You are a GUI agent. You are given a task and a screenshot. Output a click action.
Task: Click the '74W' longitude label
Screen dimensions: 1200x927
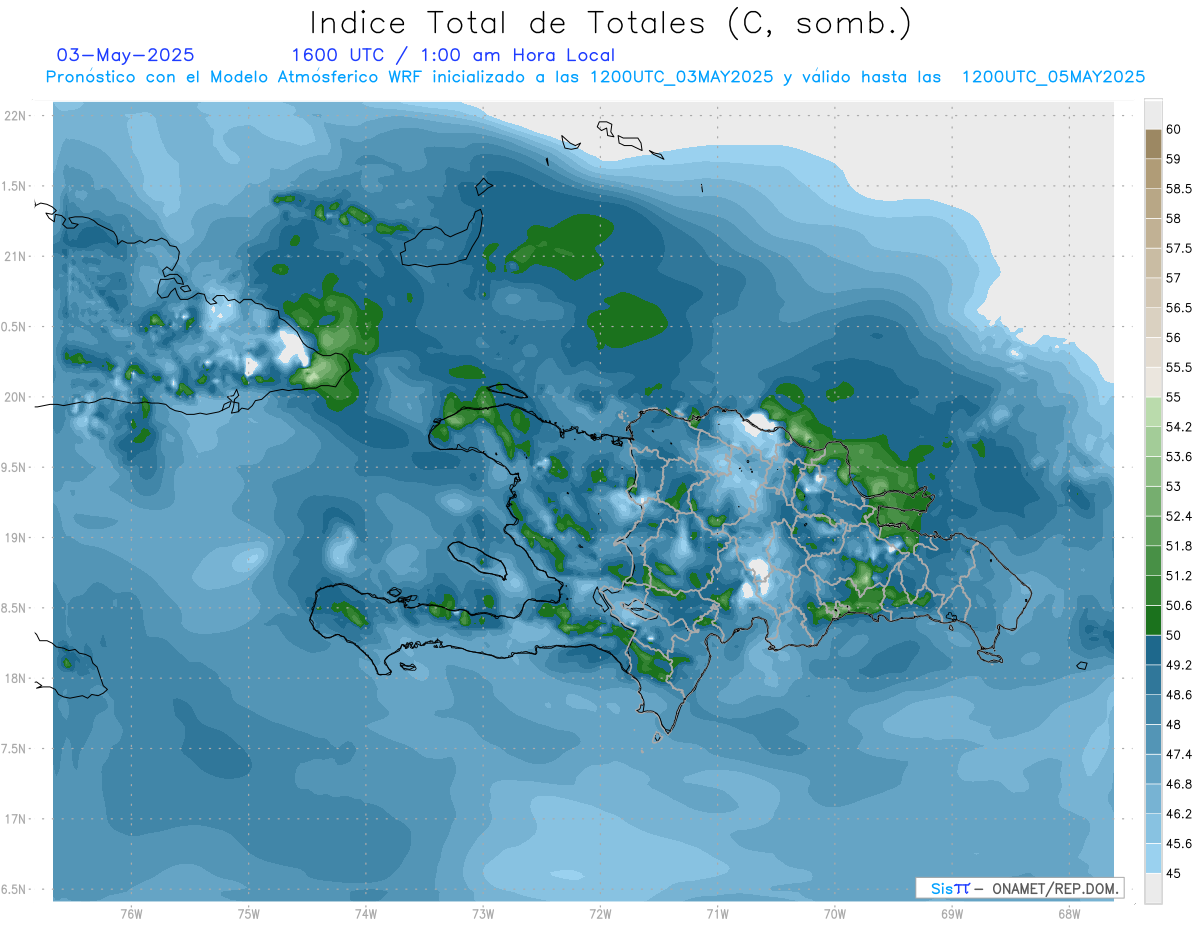click(x=366, y=913)
